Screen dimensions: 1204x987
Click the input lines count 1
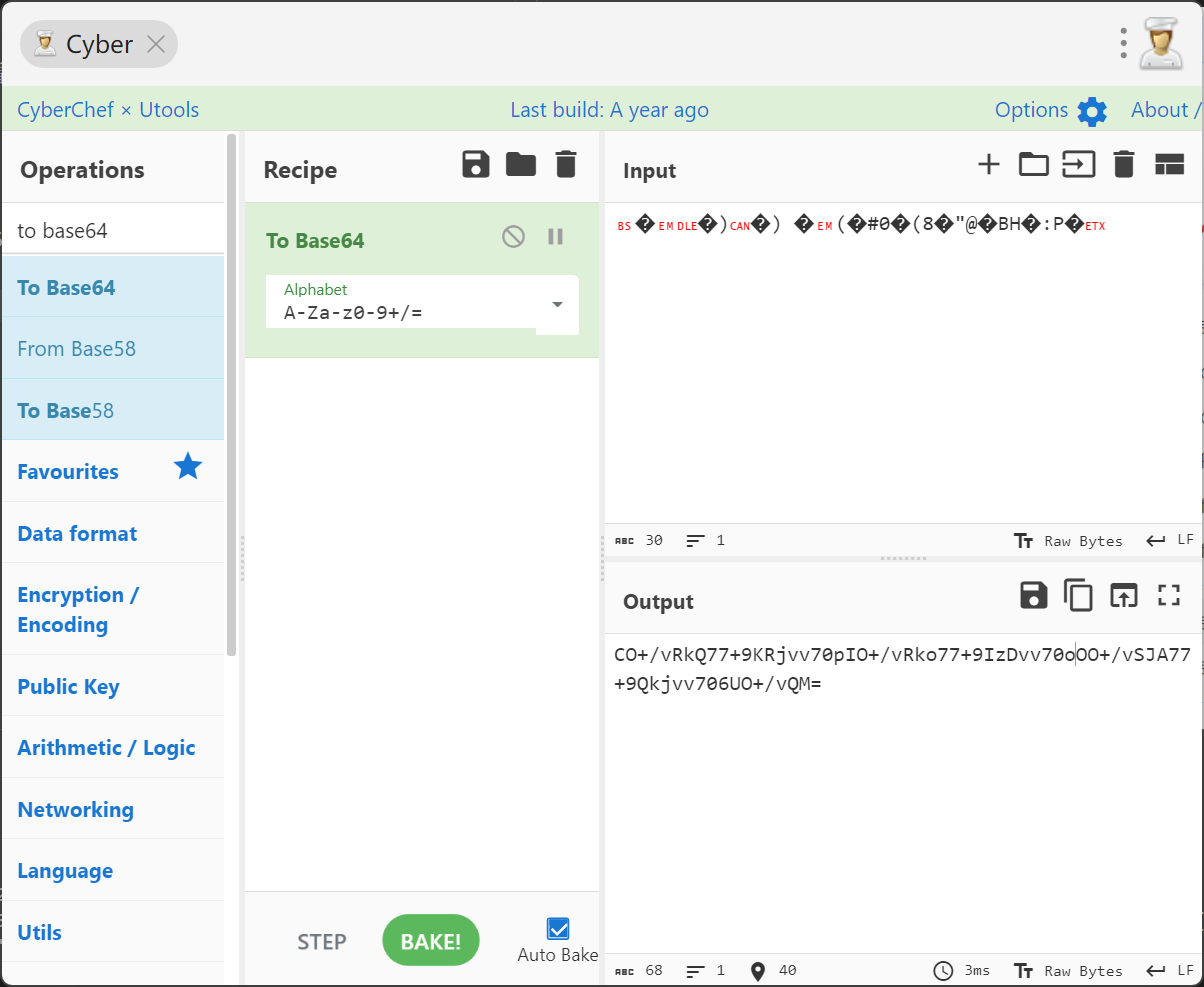pos(706,540)
